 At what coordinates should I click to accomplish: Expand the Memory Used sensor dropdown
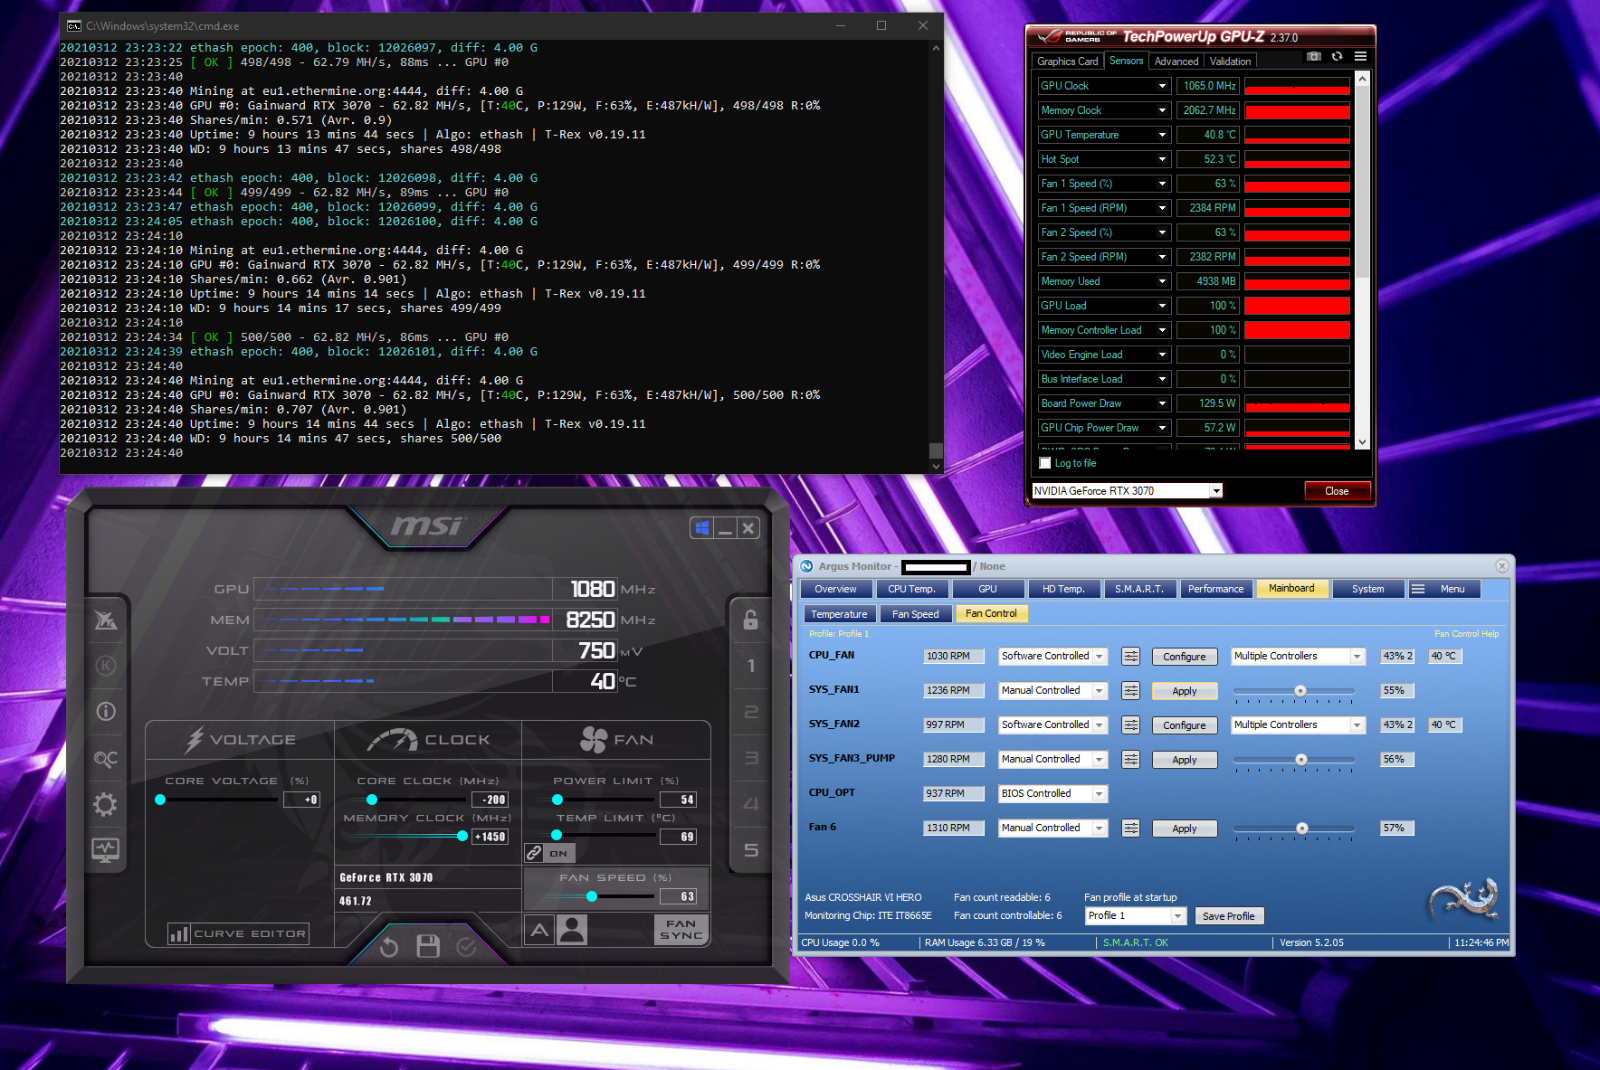(x=1162, y=282)
